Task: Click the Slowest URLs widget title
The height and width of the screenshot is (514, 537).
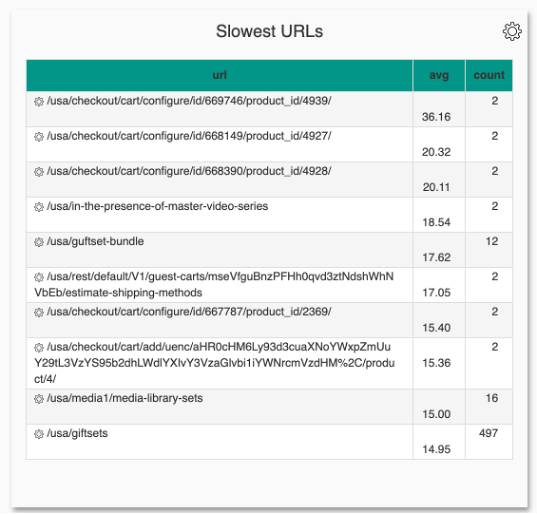Action: click(x=270, y=31)
